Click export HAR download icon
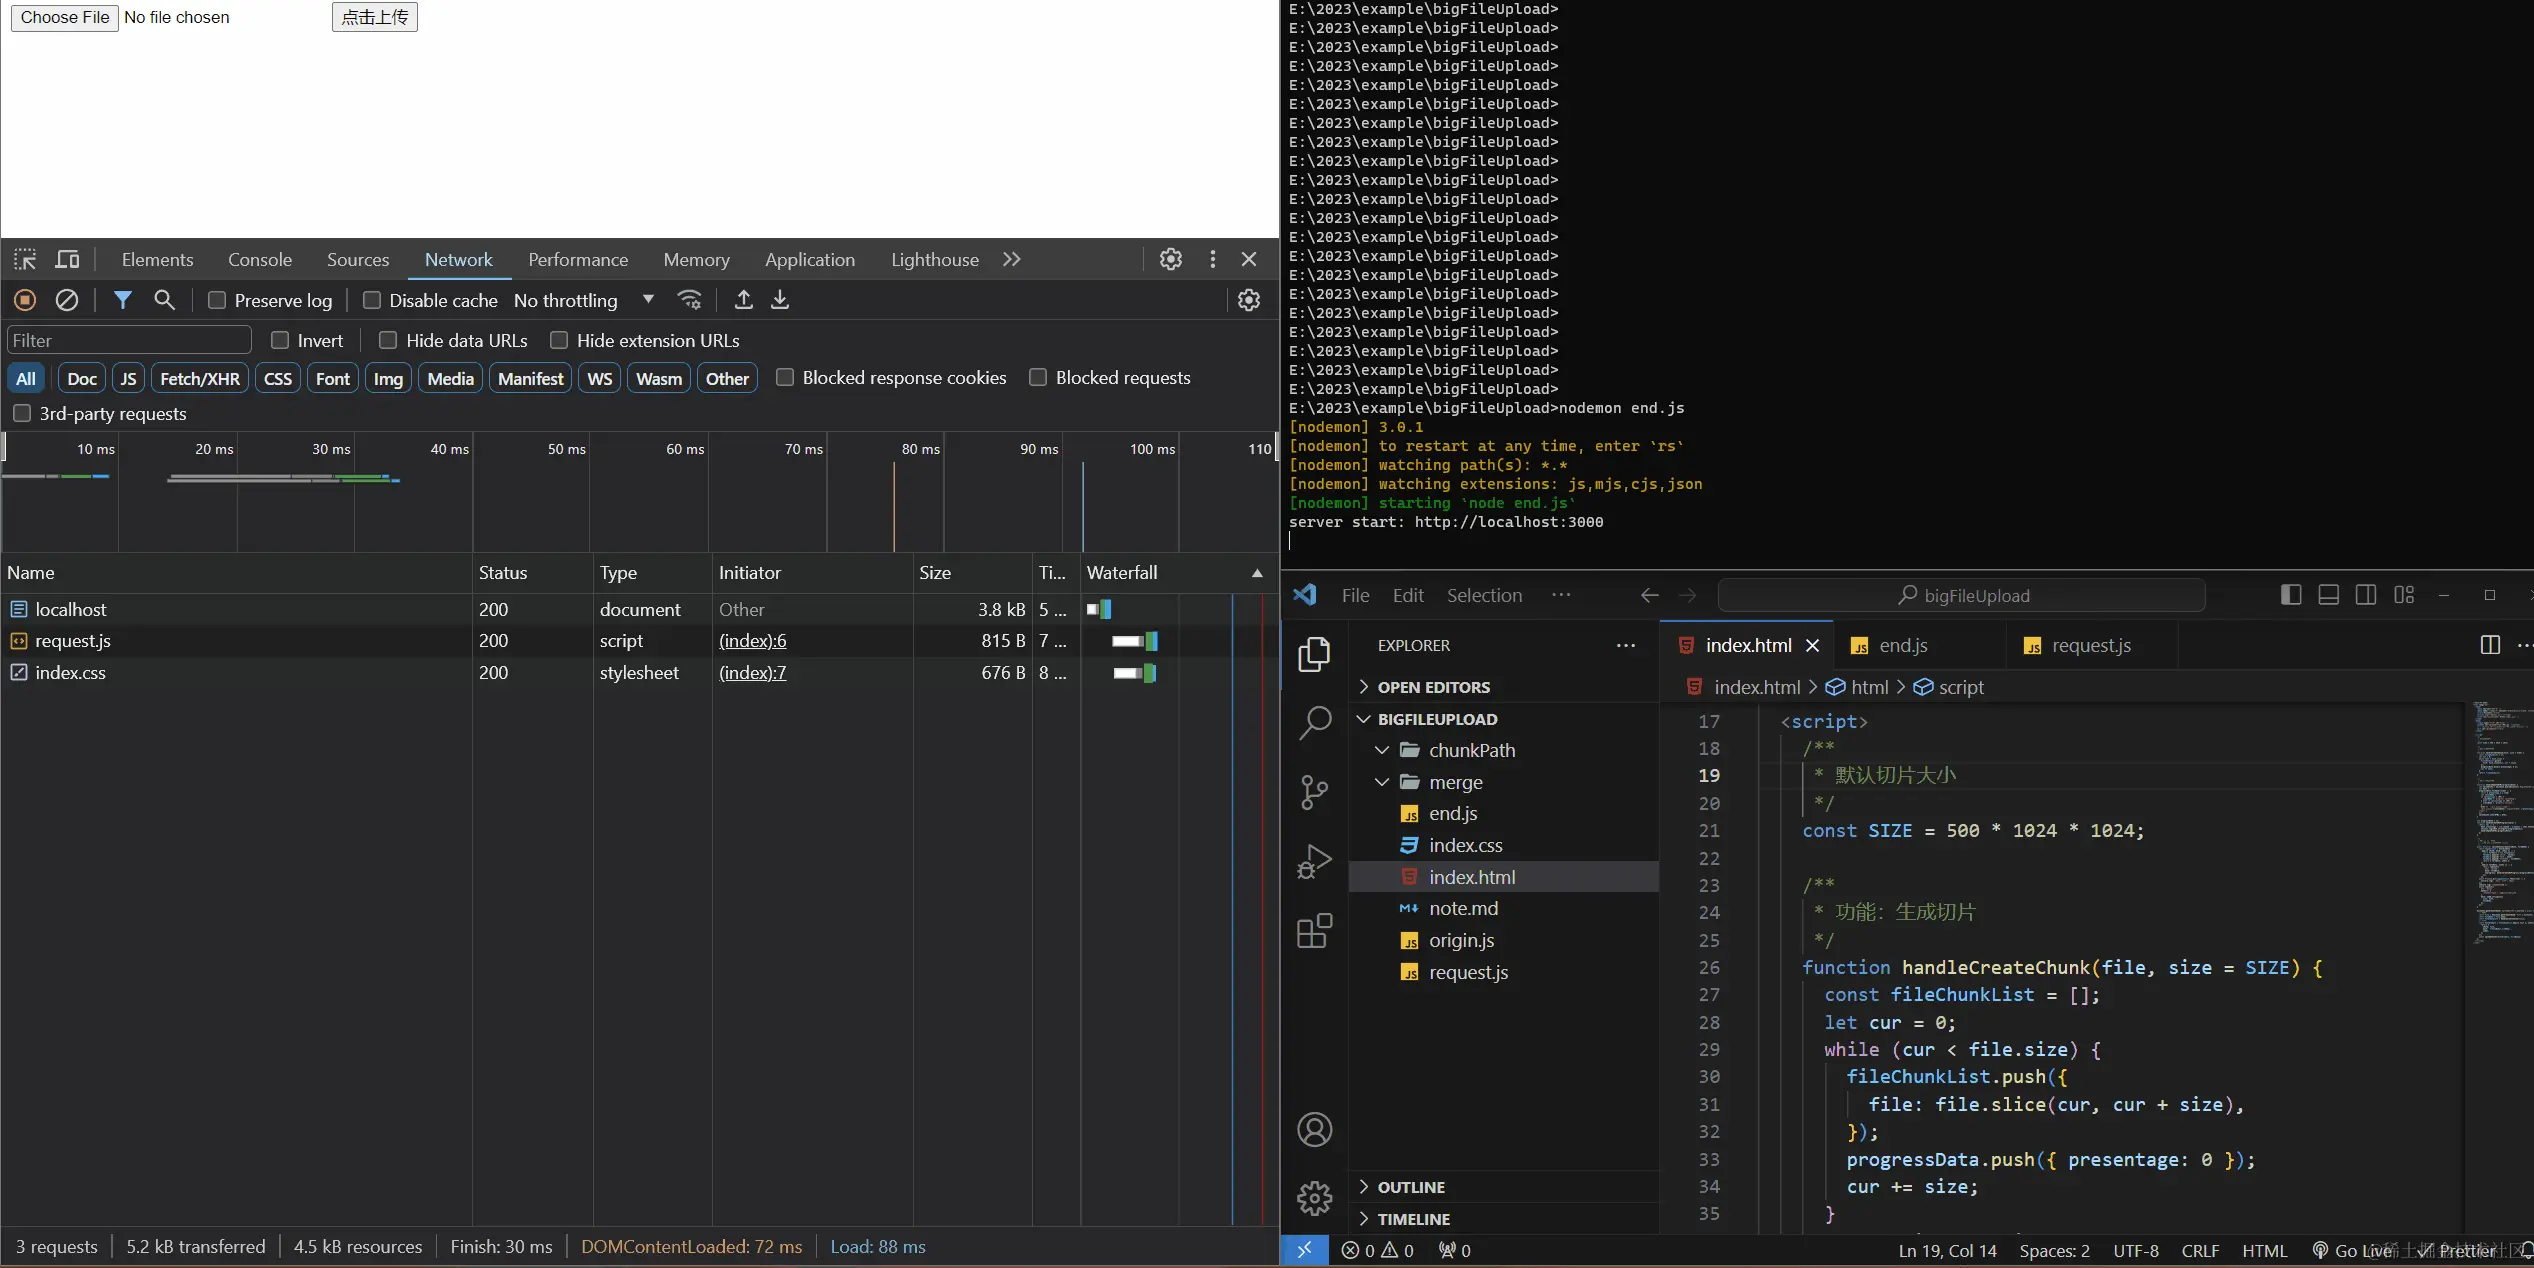 (x=780, y=300)
